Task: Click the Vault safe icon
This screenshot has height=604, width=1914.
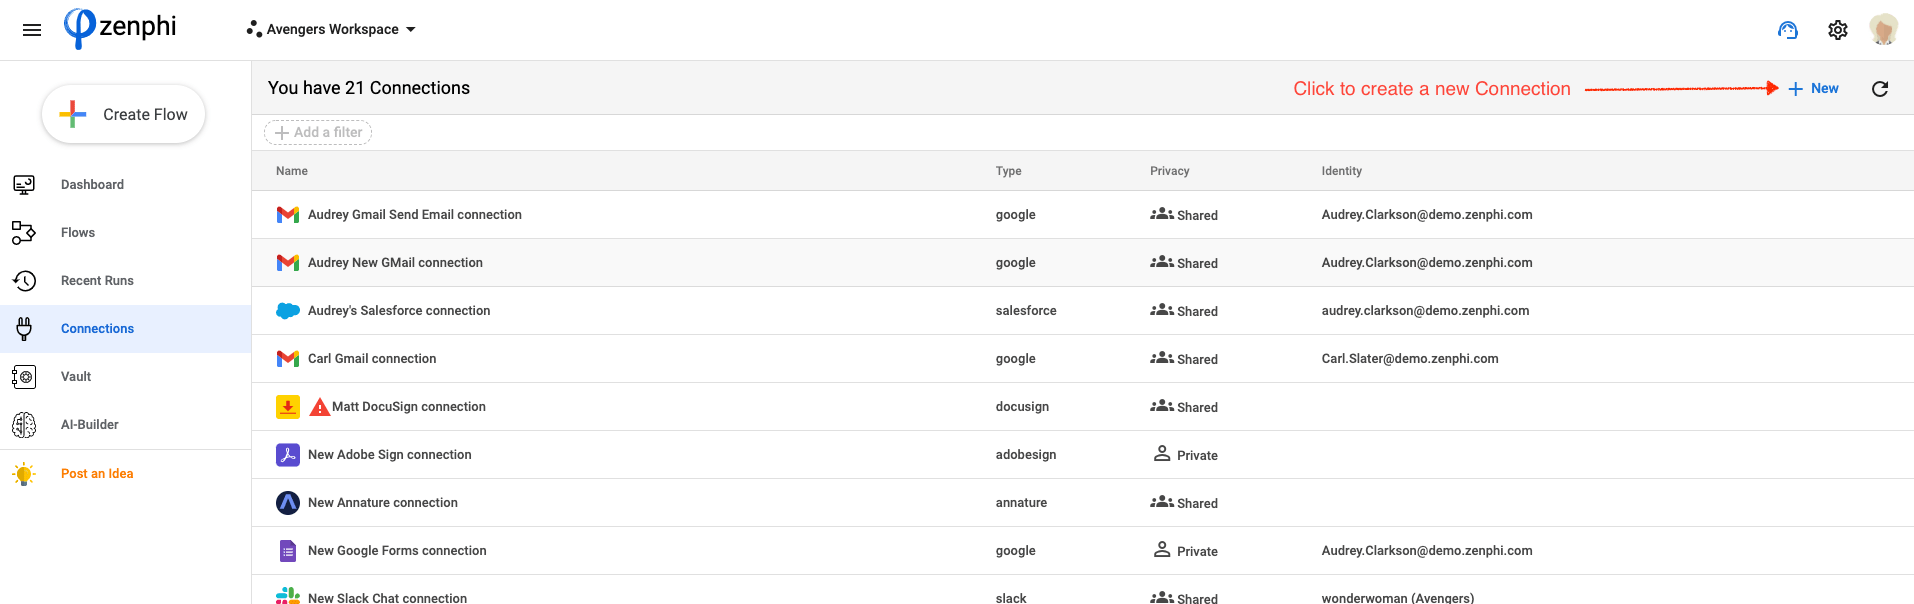Action: point(24,376)
